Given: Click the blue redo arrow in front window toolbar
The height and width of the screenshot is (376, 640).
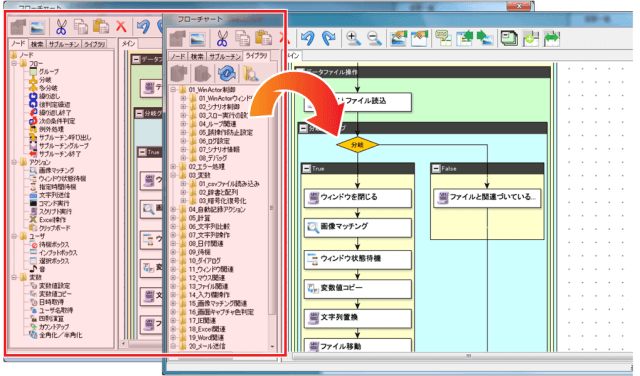Looking at the screenshot, I should [329, 39].
